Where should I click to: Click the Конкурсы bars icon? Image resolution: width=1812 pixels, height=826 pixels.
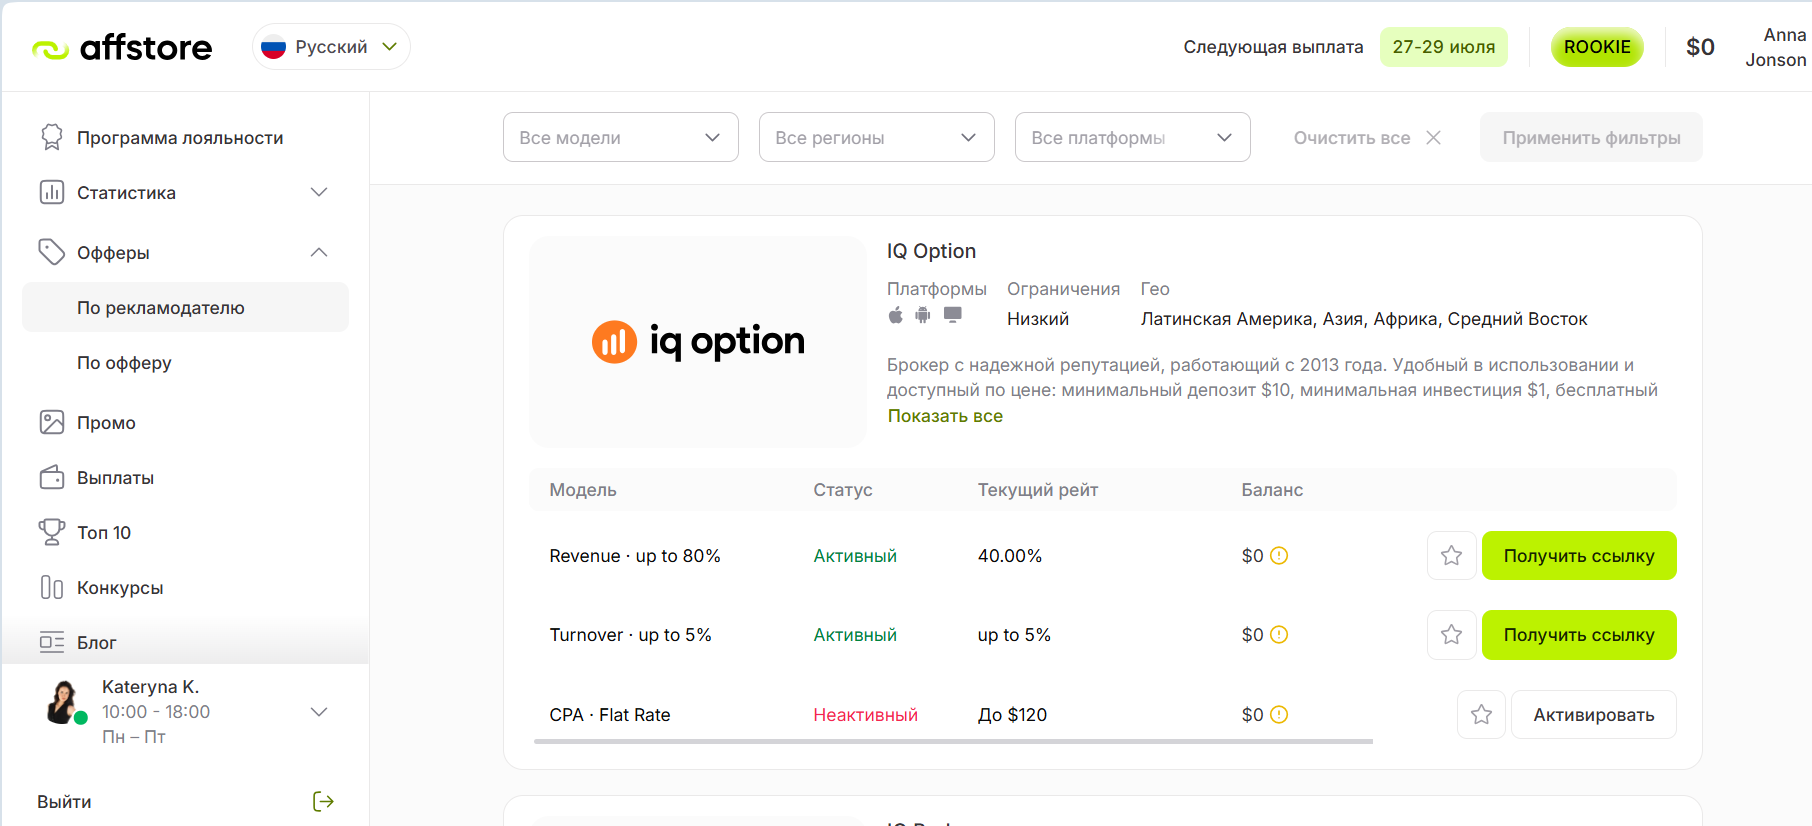[x=52, y=587]
